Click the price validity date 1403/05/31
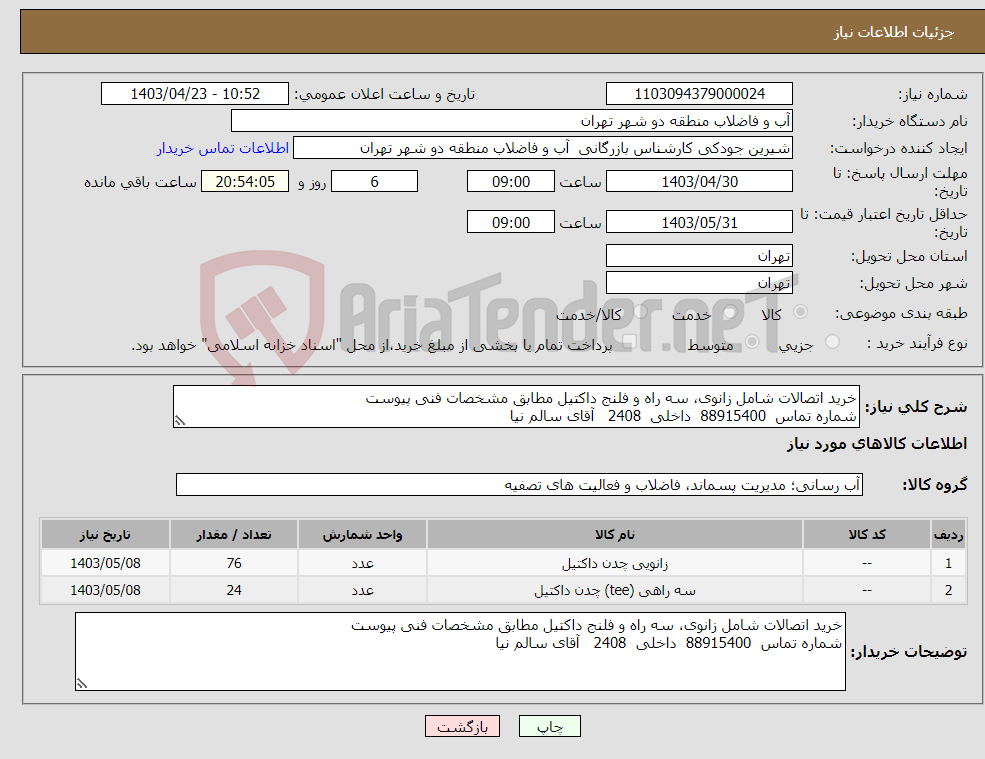Viewport: 985px width, 759px height. (x=699, y=222)
